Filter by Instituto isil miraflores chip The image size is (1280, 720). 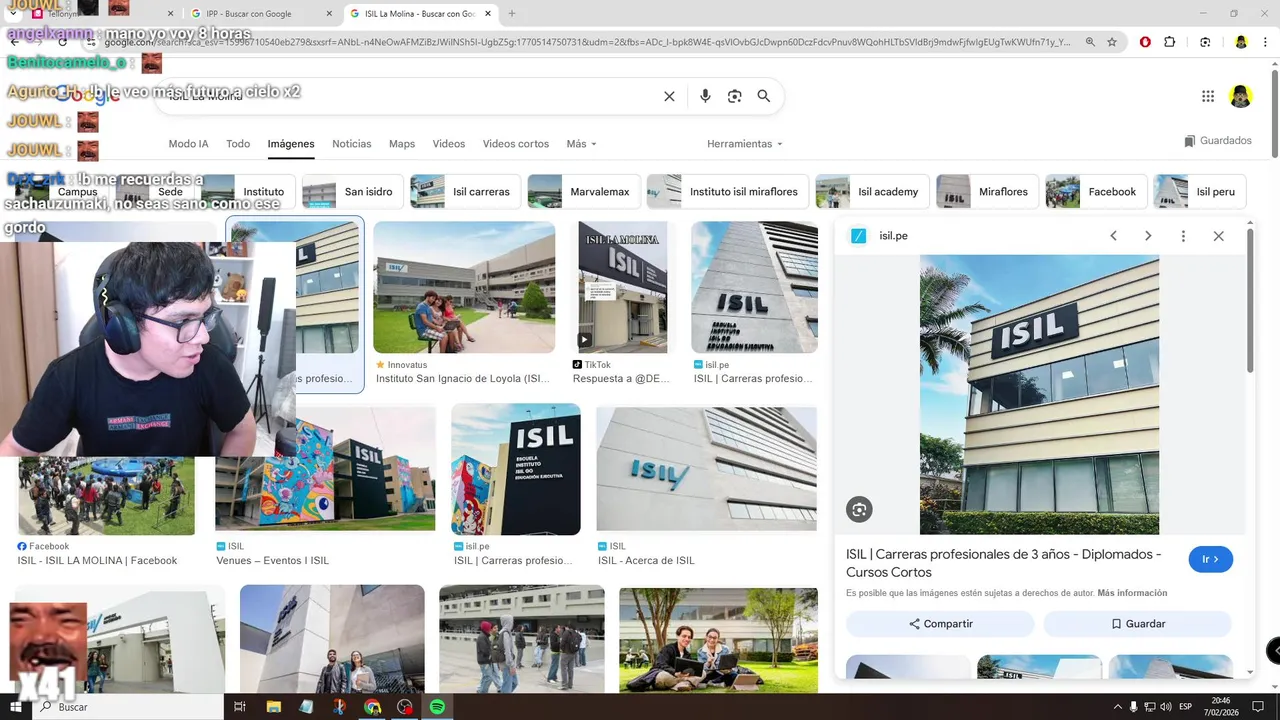728,191
